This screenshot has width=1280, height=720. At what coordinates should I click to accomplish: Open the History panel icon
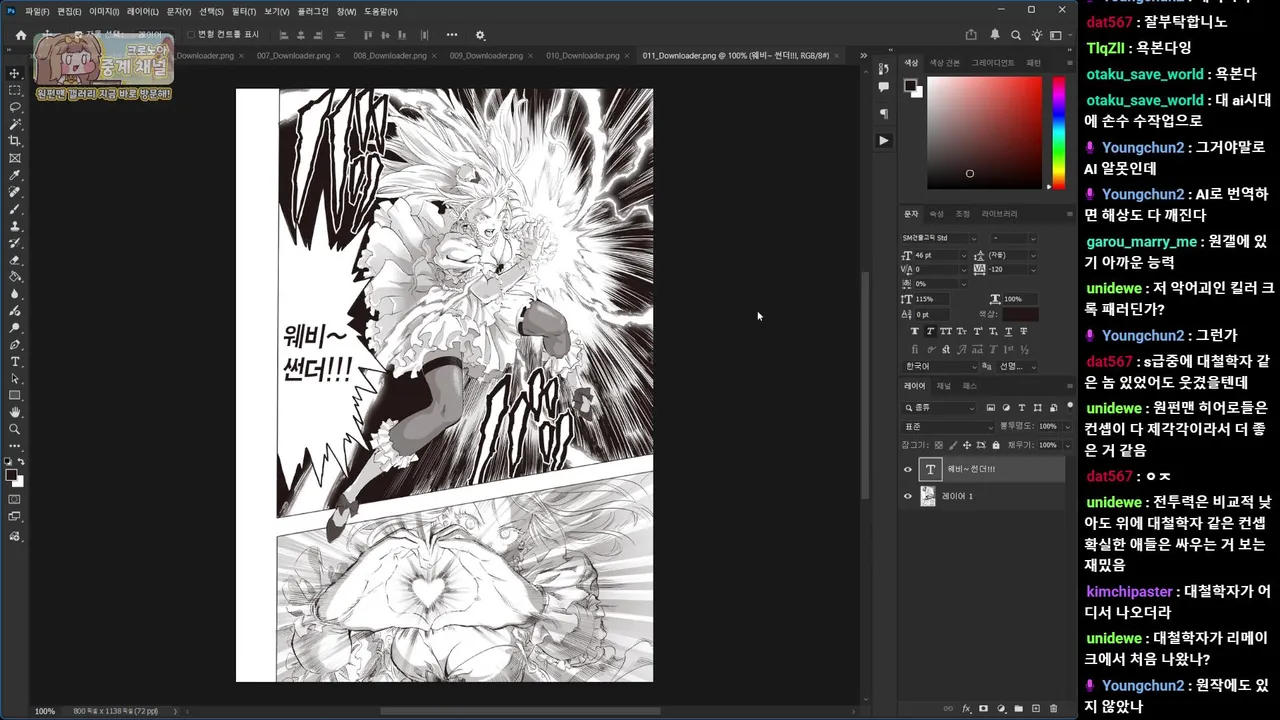(x=883, y=69)
